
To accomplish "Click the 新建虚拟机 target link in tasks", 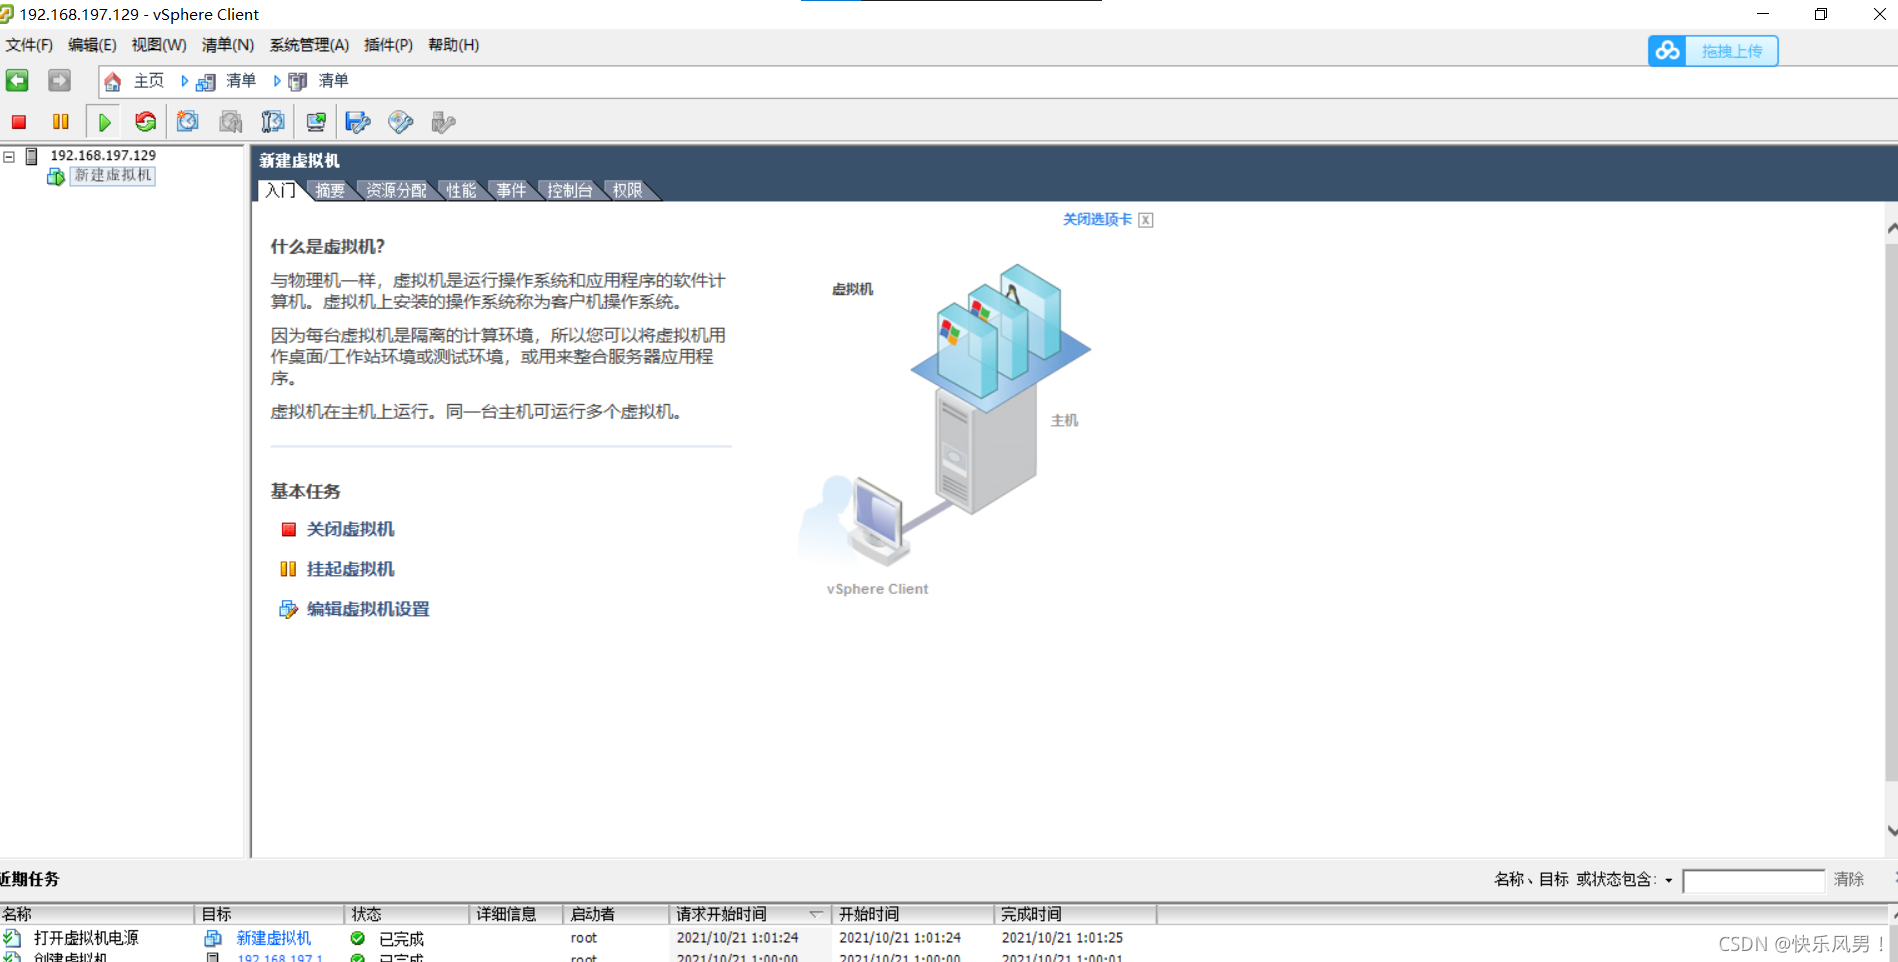I will pos(273,938).
